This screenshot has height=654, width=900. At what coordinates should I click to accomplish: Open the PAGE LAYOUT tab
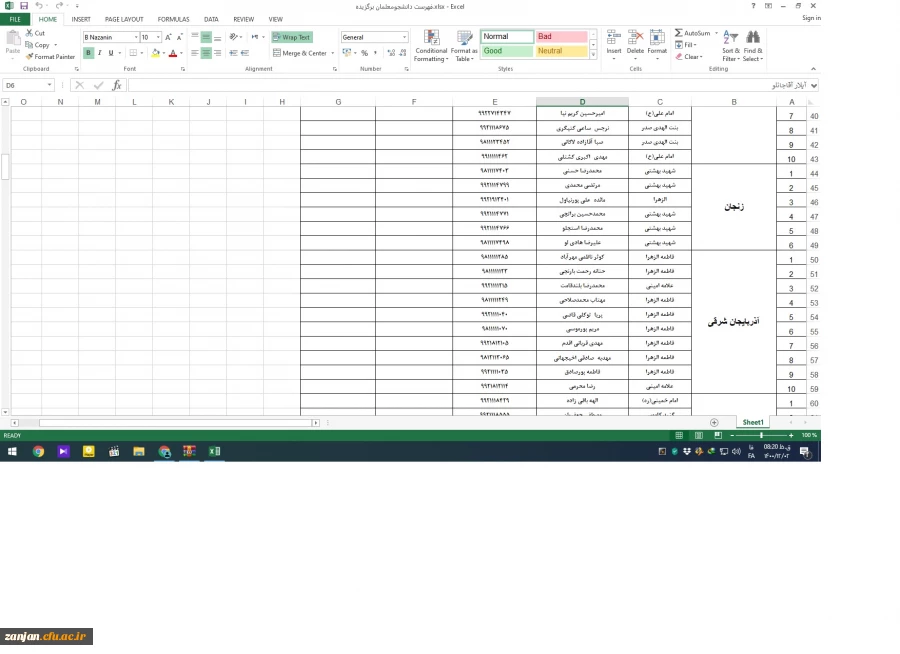pos(124,19)
